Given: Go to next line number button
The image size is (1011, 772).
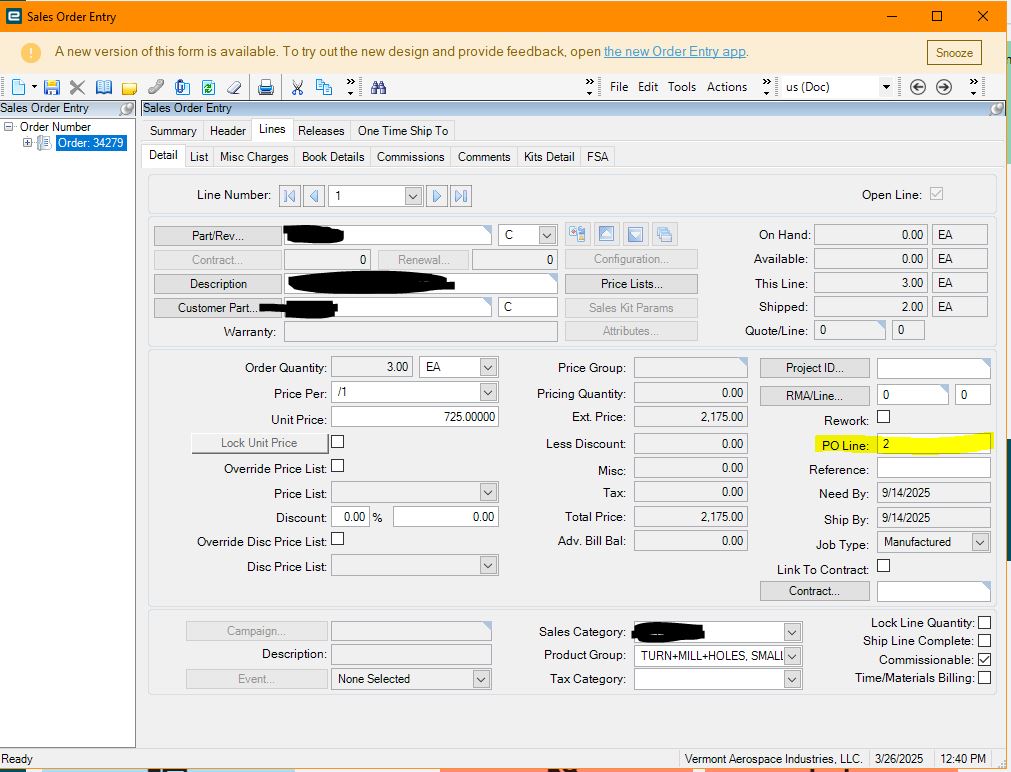Looking at the screenshot, I should pos(437,195).
